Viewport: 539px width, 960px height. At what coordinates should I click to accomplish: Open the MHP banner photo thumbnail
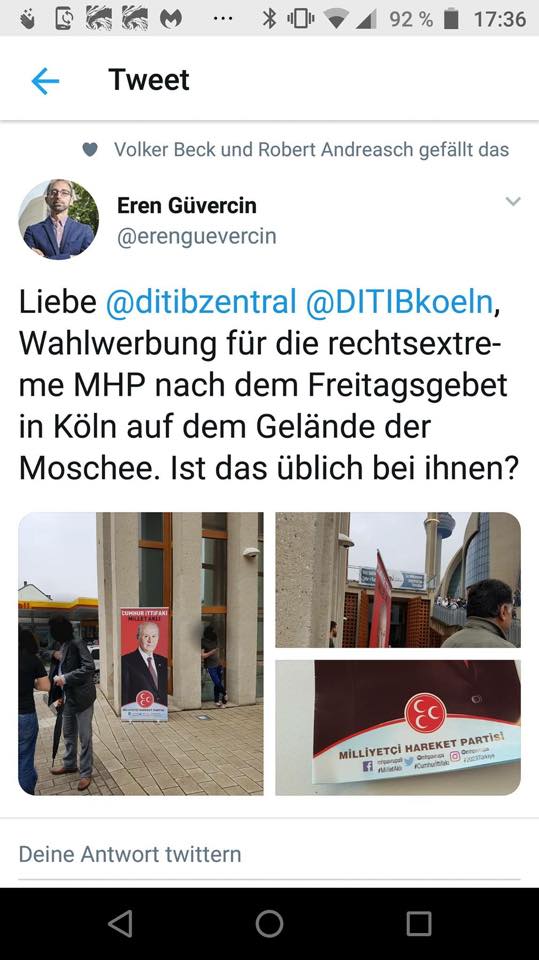click(x=141, y=653)
